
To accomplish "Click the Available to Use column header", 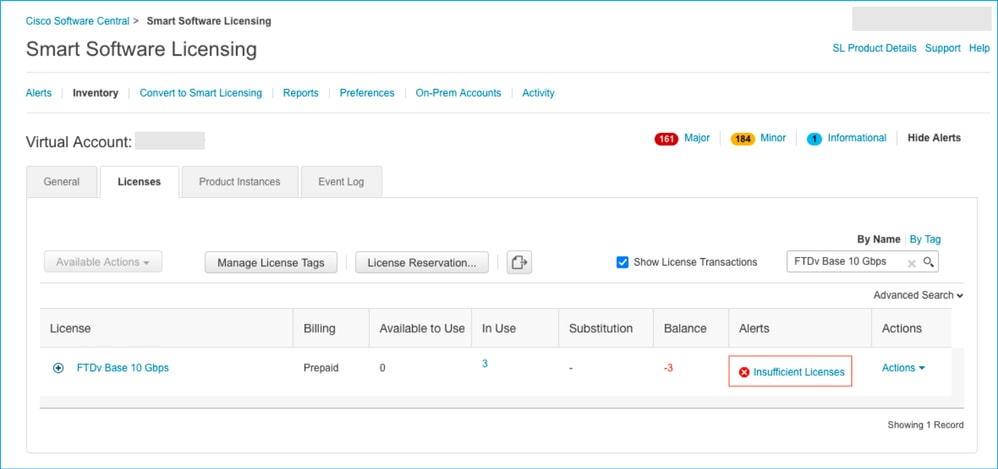I will (x=421, y=328).
